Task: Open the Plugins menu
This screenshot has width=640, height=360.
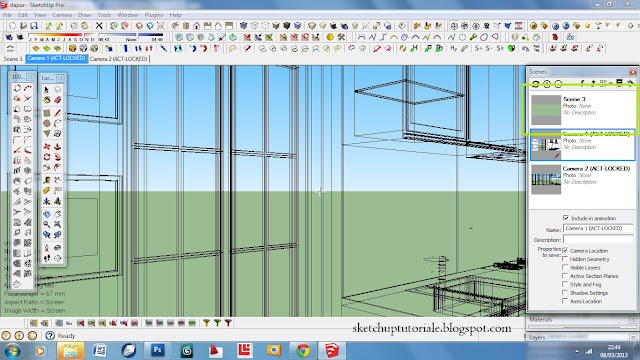Action: click(x=153, y=15)
